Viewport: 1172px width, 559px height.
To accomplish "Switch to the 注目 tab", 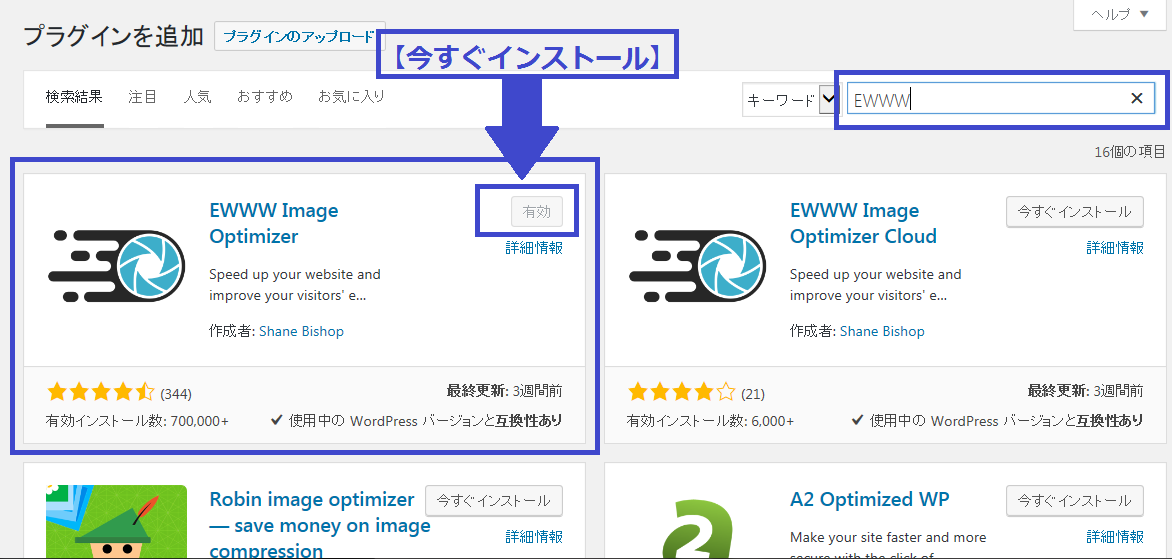I will (143, 97).
